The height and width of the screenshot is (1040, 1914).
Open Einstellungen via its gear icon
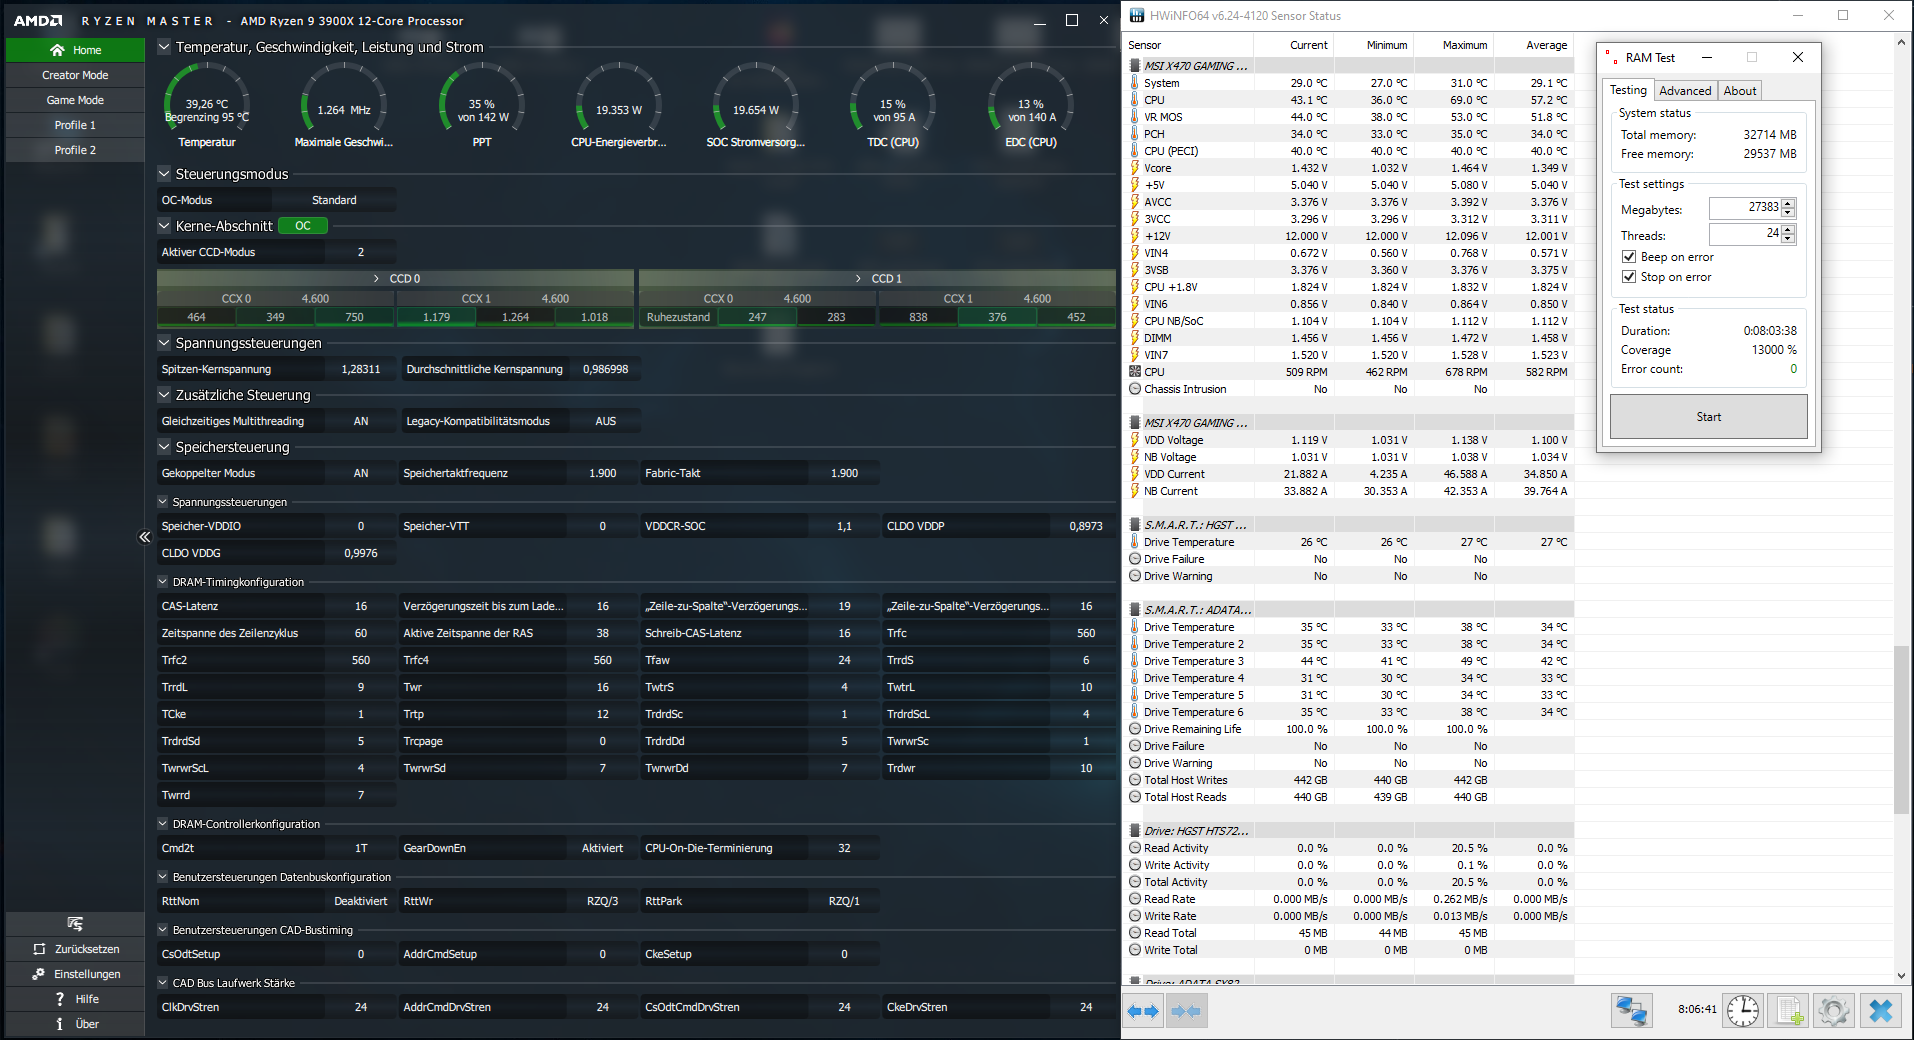click(39, 974)
